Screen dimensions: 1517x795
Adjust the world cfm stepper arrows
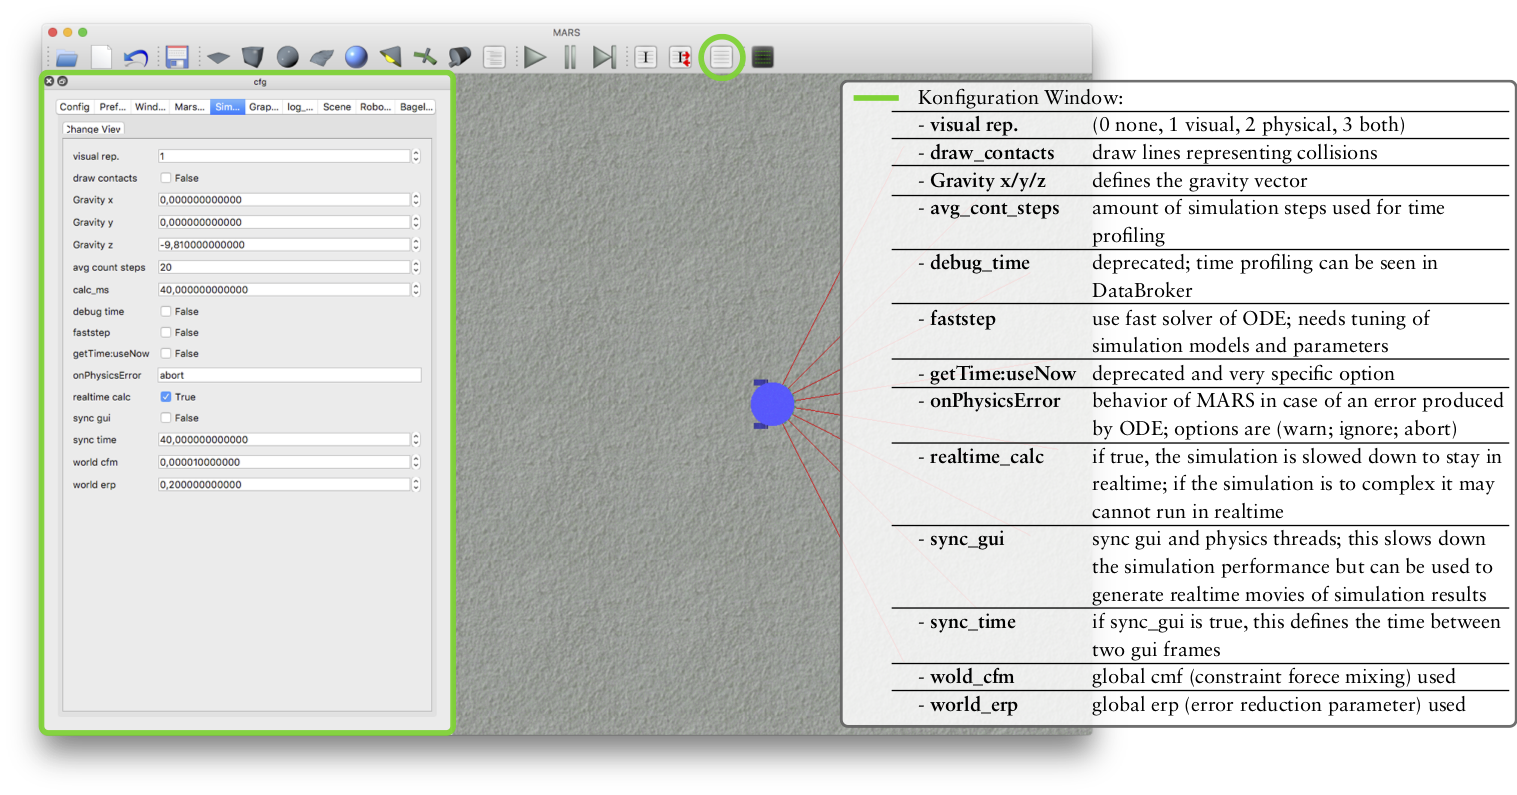tap(416, 462)
